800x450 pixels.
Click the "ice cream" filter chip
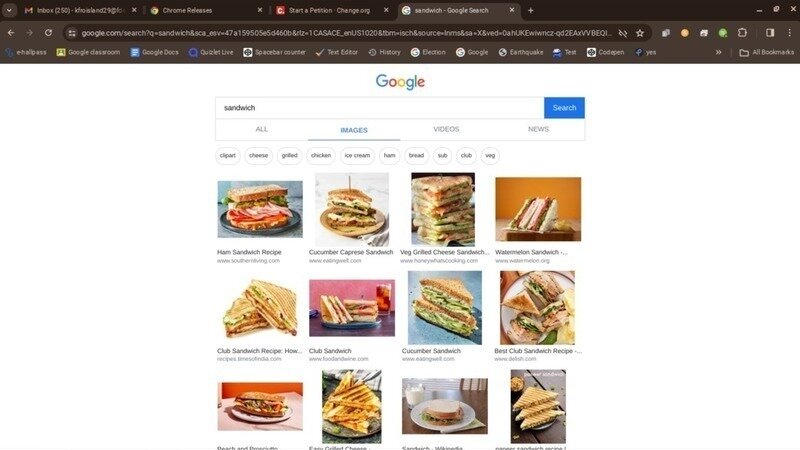pos(357,155)
